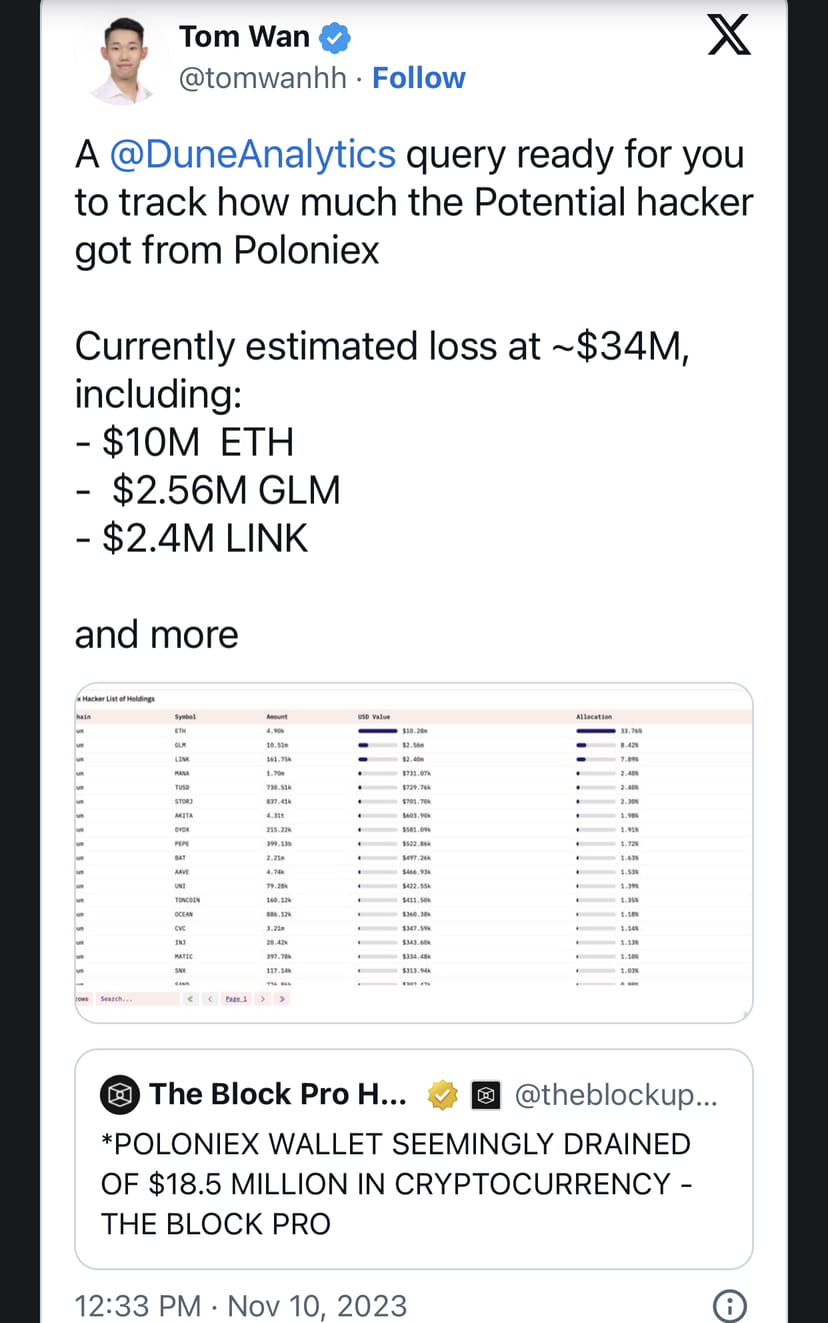Click the gold verified badge on quoted tweet
Image resolution: width=828 pixels, height=1323 pixels.
(x=442, y=1094)
